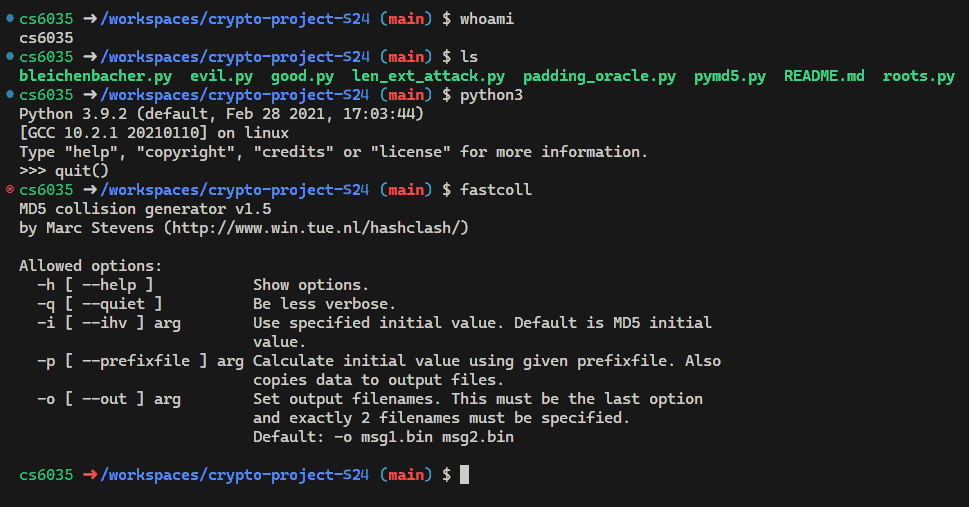The height and width of the screenshot is (507, 969).
Task: Open the hashclash URL link
Action: [x=316, y=228]
